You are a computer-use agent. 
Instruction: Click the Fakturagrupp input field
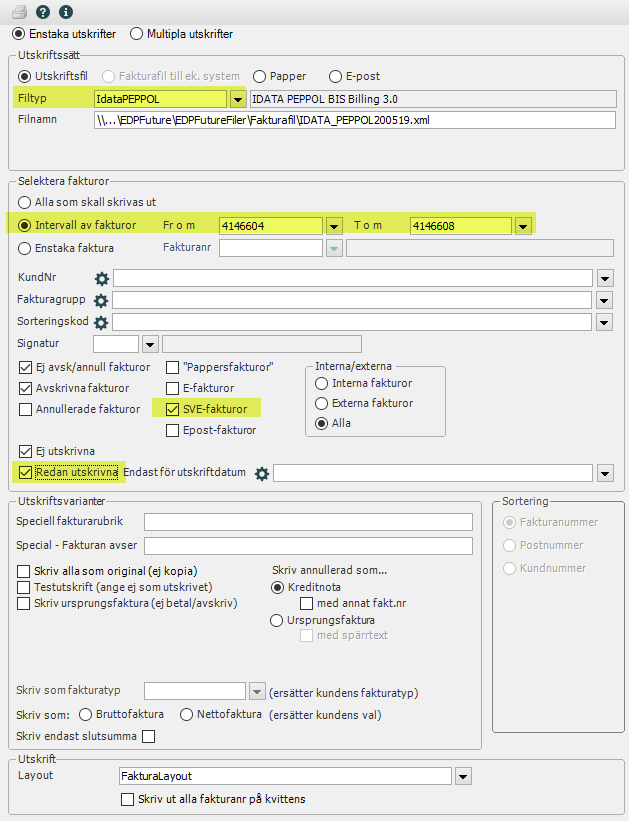[x=352, y=301]
